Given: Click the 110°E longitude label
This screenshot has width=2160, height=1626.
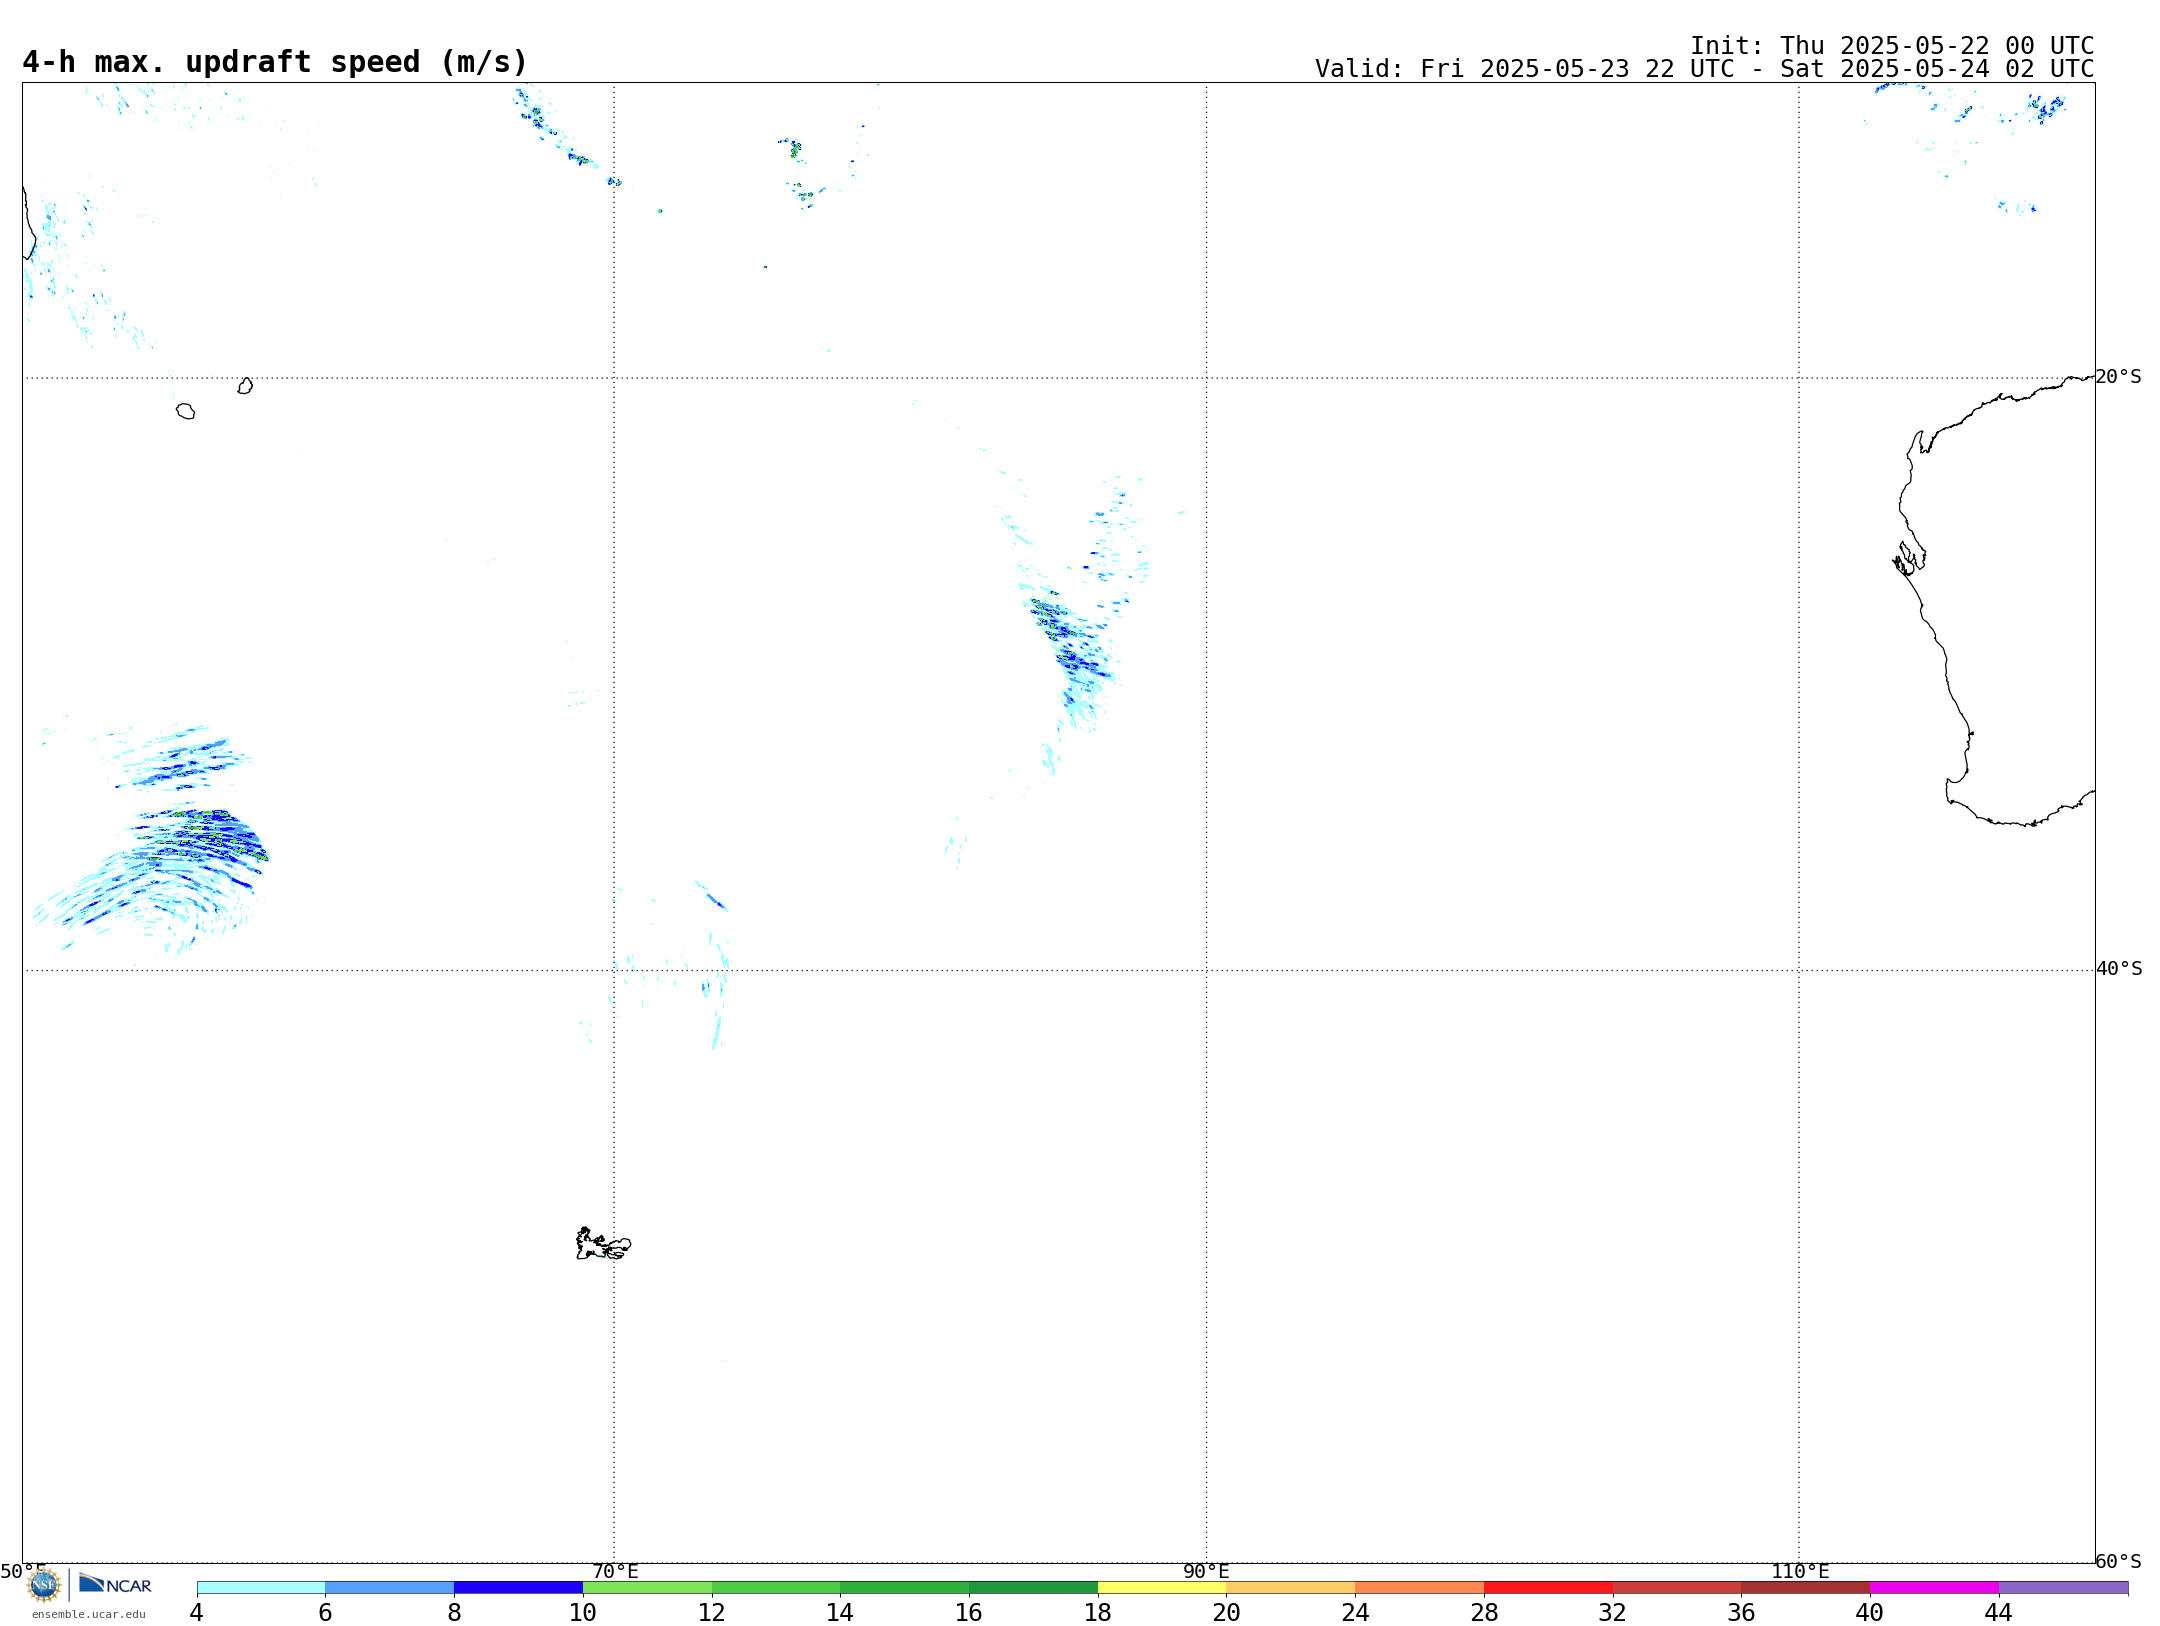Looking at the screenshot, I should coord(1800,1571).
